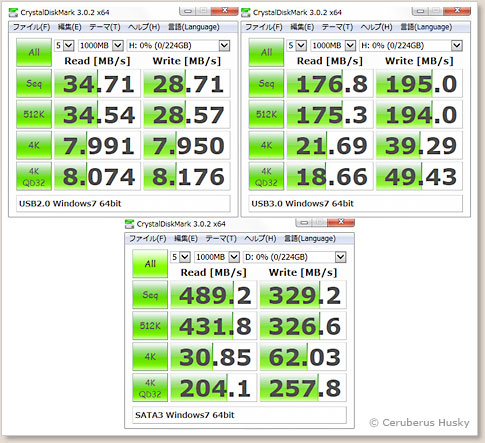The width and height of the screenshot is (485, 443).
Task: Expand 1000MB test size dropdown in USB3.0 window
Action: pos(350,45)
